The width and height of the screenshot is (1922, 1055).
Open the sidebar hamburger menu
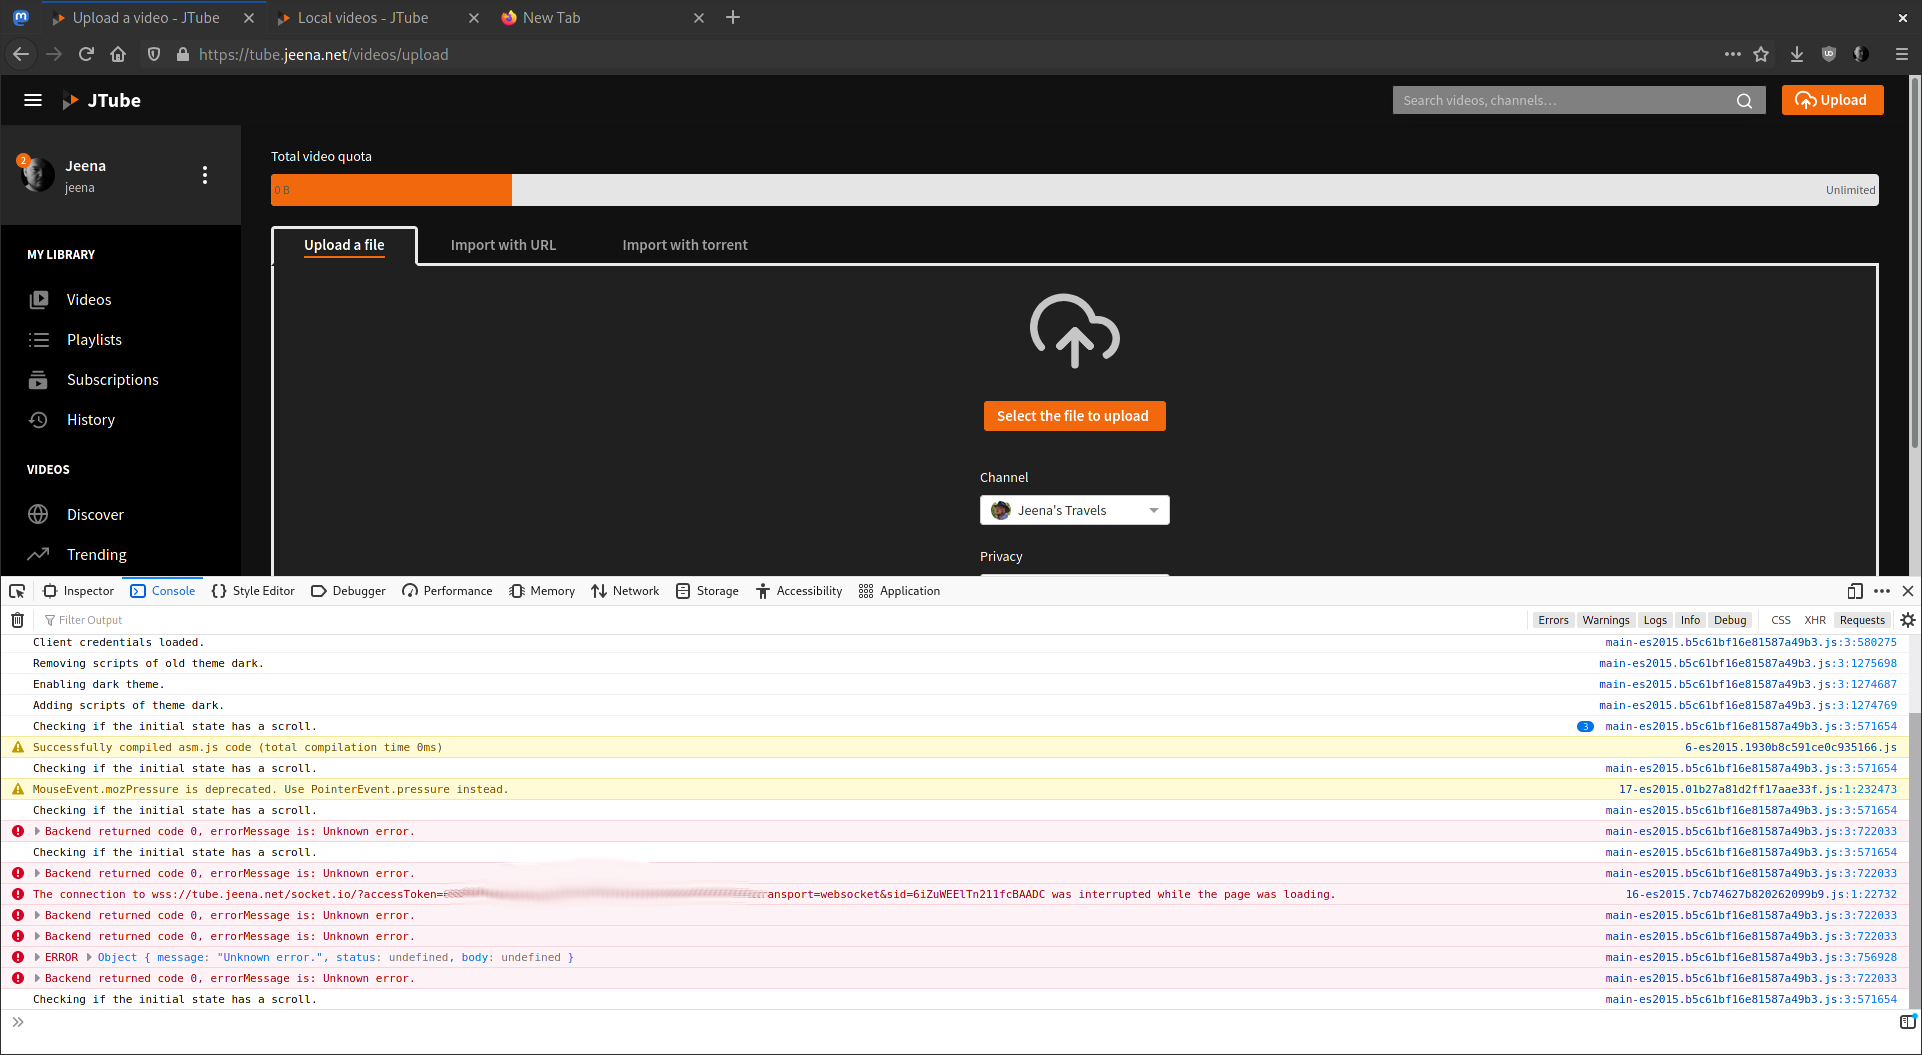[x=33, y=100]
